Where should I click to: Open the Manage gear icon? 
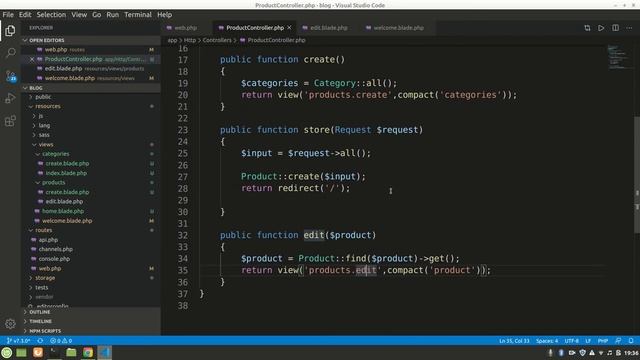tap(10, 324)
